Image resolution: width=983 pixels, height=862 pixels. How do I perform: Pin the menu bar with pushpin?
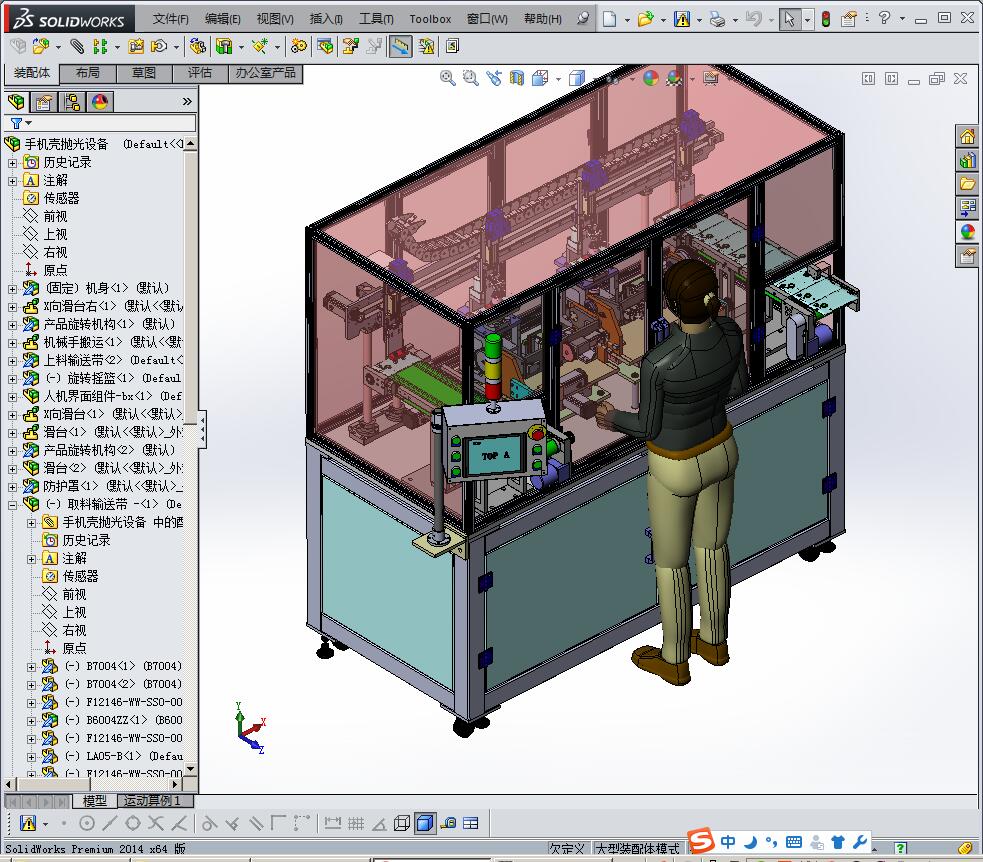583,18
